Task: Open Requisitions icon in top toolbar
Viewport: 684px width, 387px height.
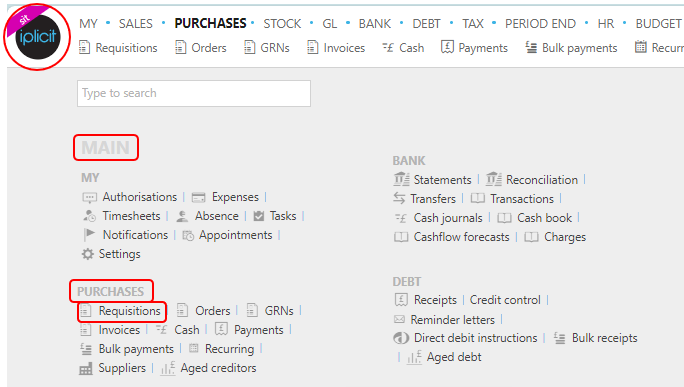Action: 84,47
